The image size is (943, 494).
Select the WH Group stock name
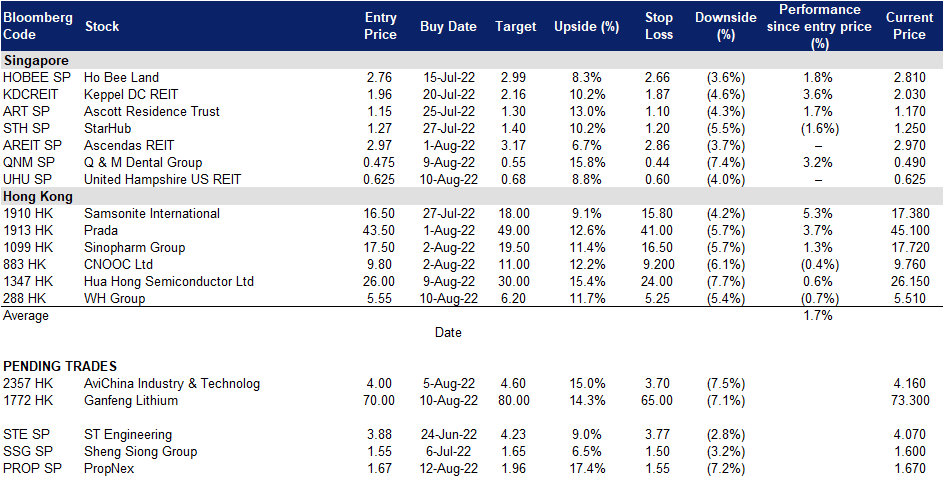click(x=115, y=298)
